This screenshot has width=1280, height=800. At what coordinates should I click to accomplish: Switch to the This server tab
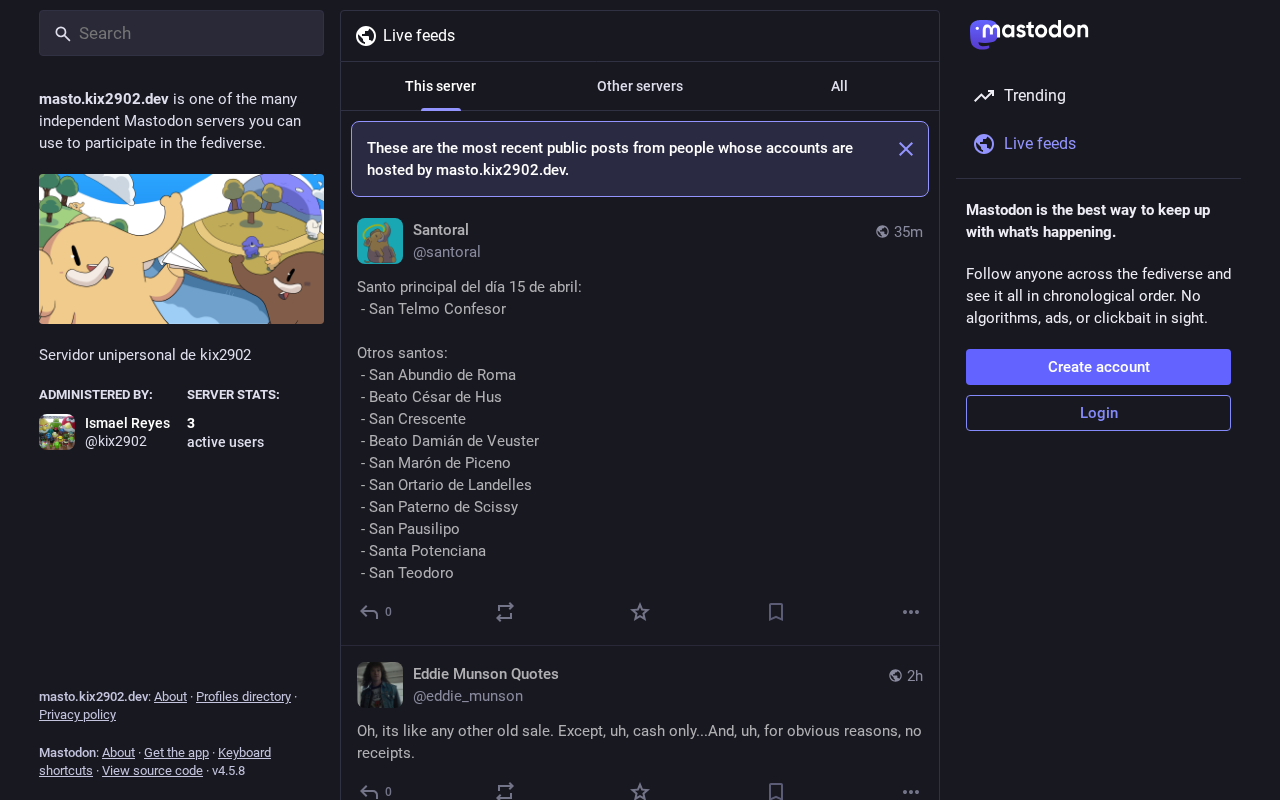click(x=440, y=86)
